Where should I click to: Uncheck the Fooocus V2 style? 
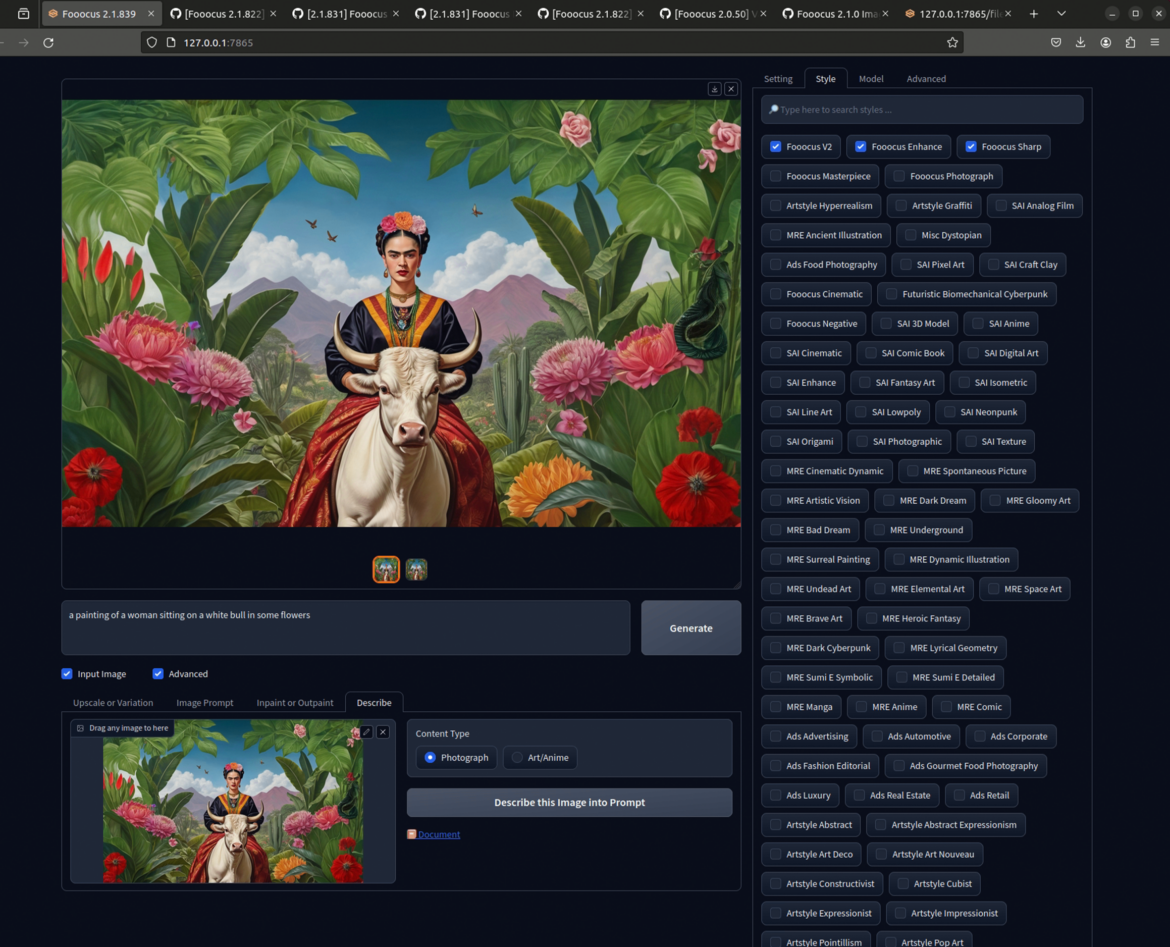point(776,146)
